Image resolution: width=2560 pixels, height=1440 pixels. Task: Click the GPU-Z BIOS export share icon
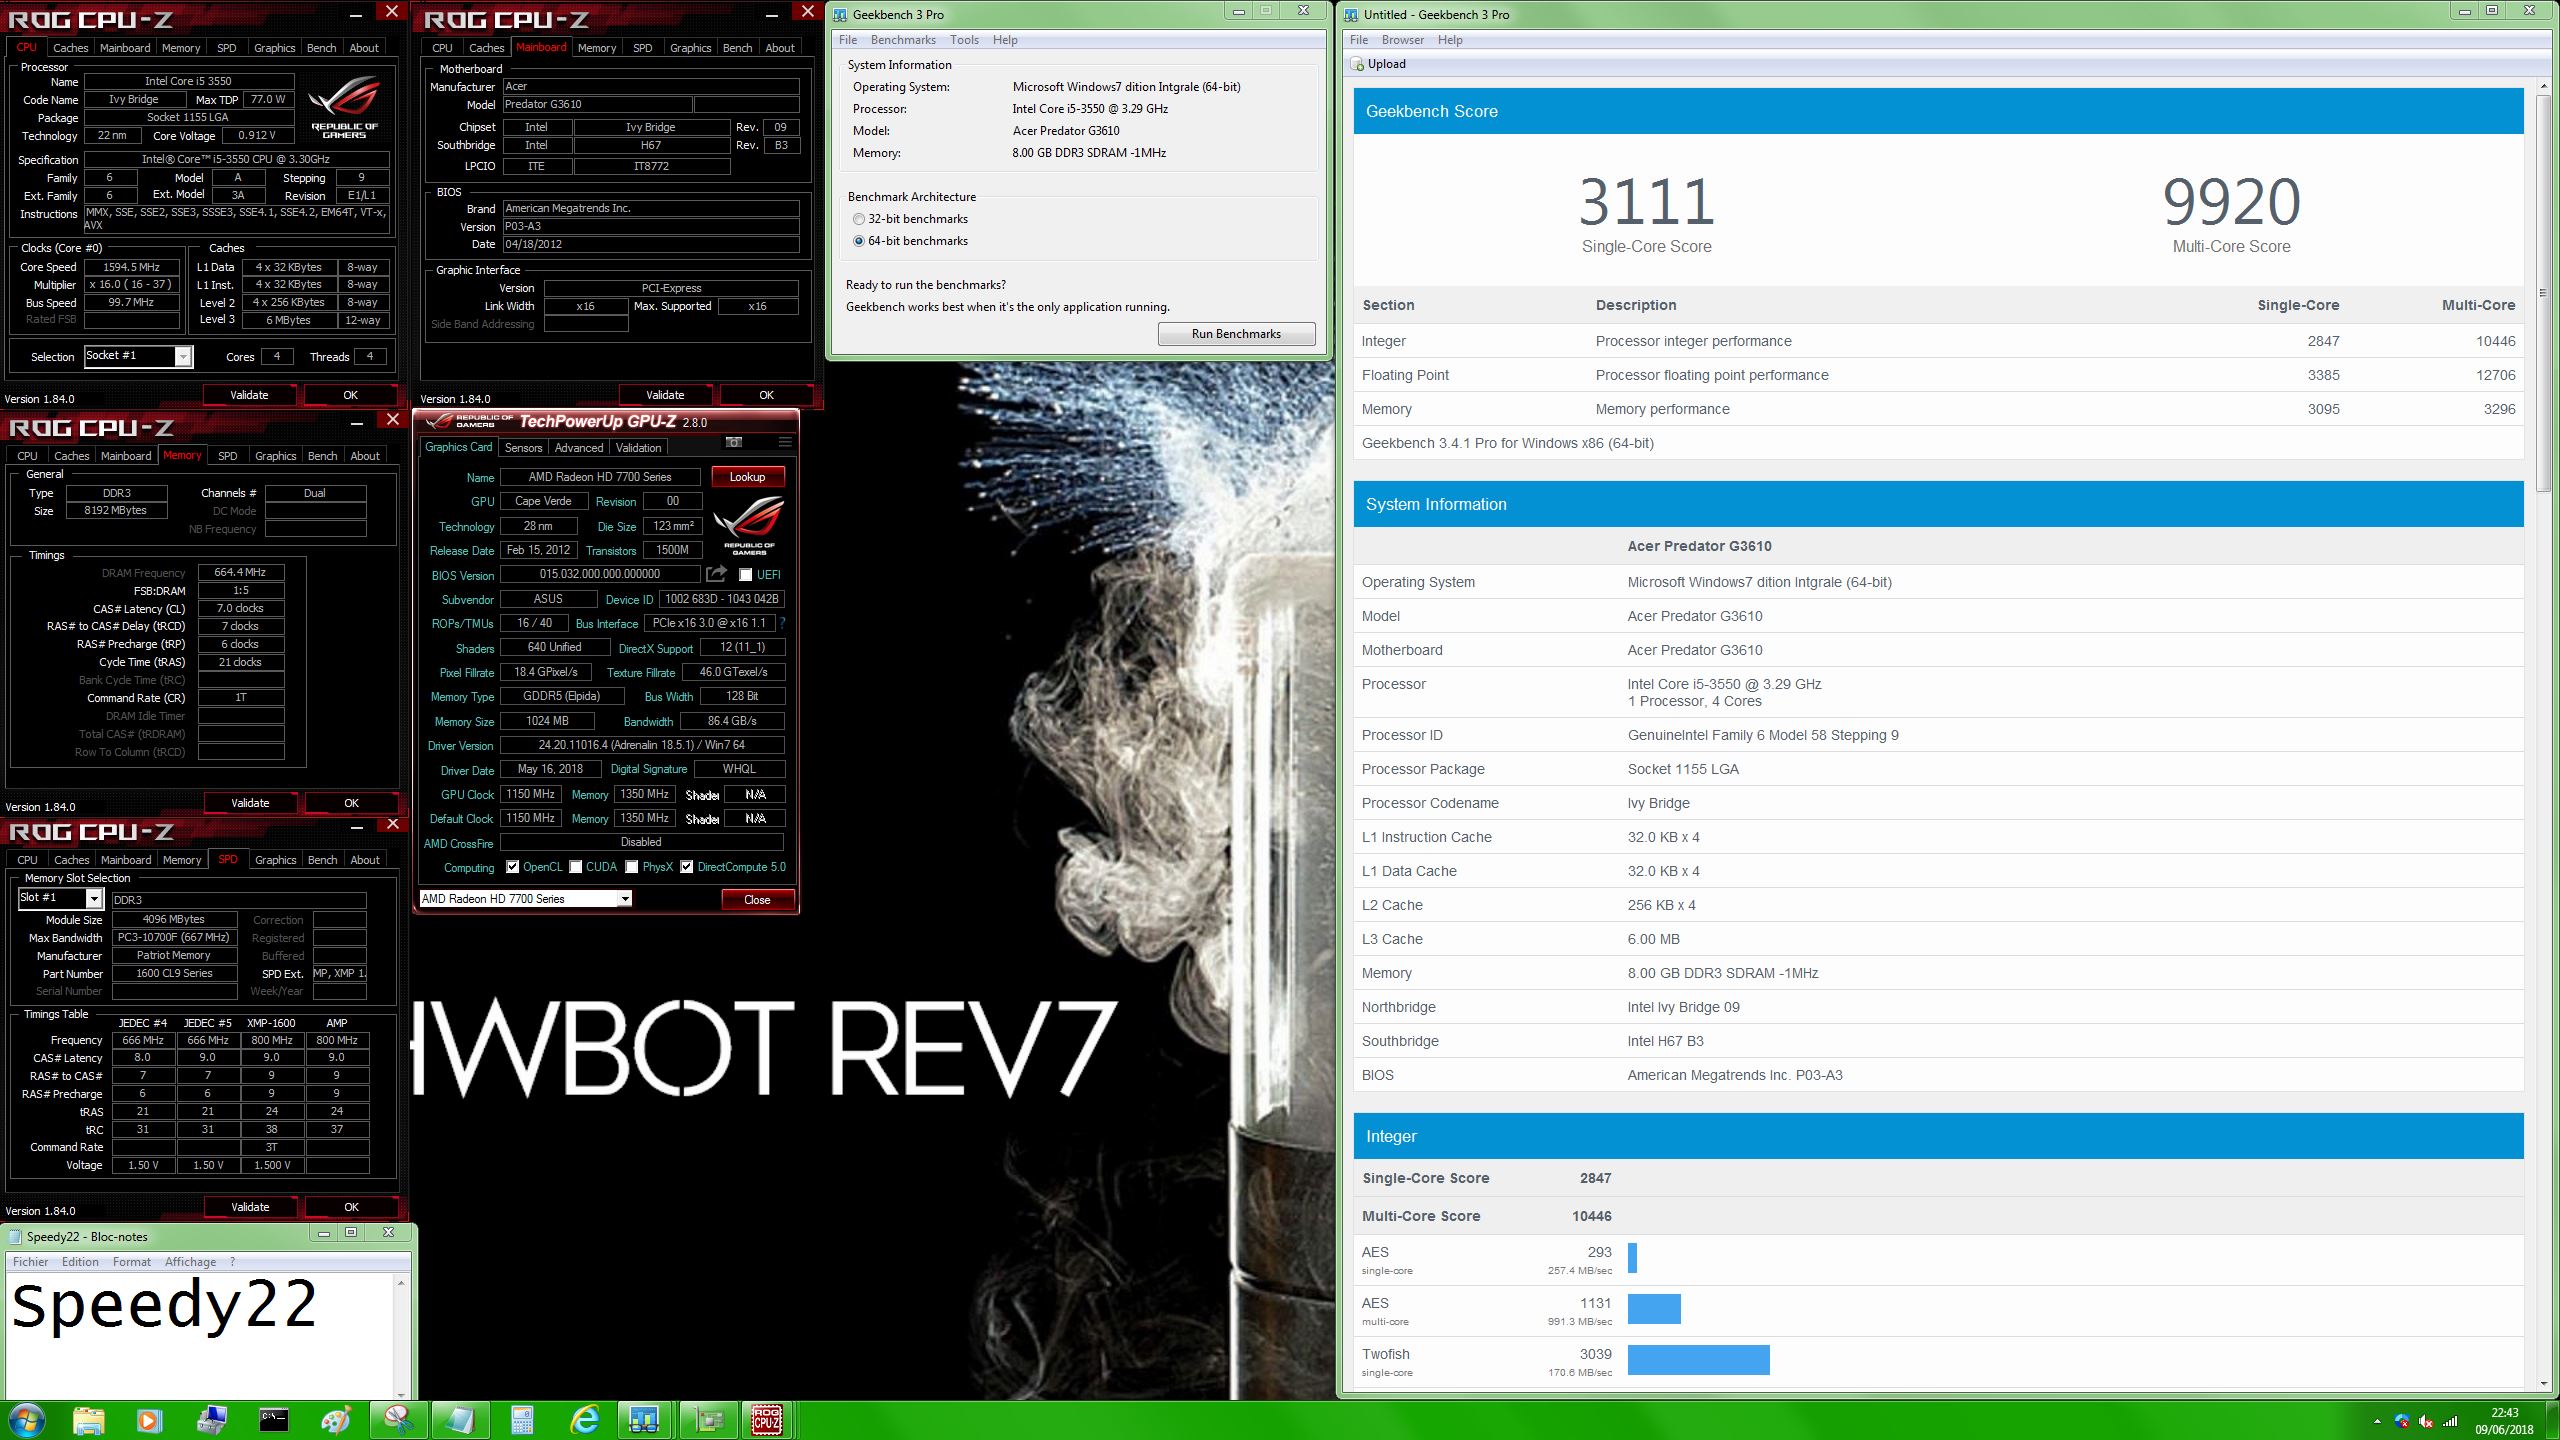716,574
